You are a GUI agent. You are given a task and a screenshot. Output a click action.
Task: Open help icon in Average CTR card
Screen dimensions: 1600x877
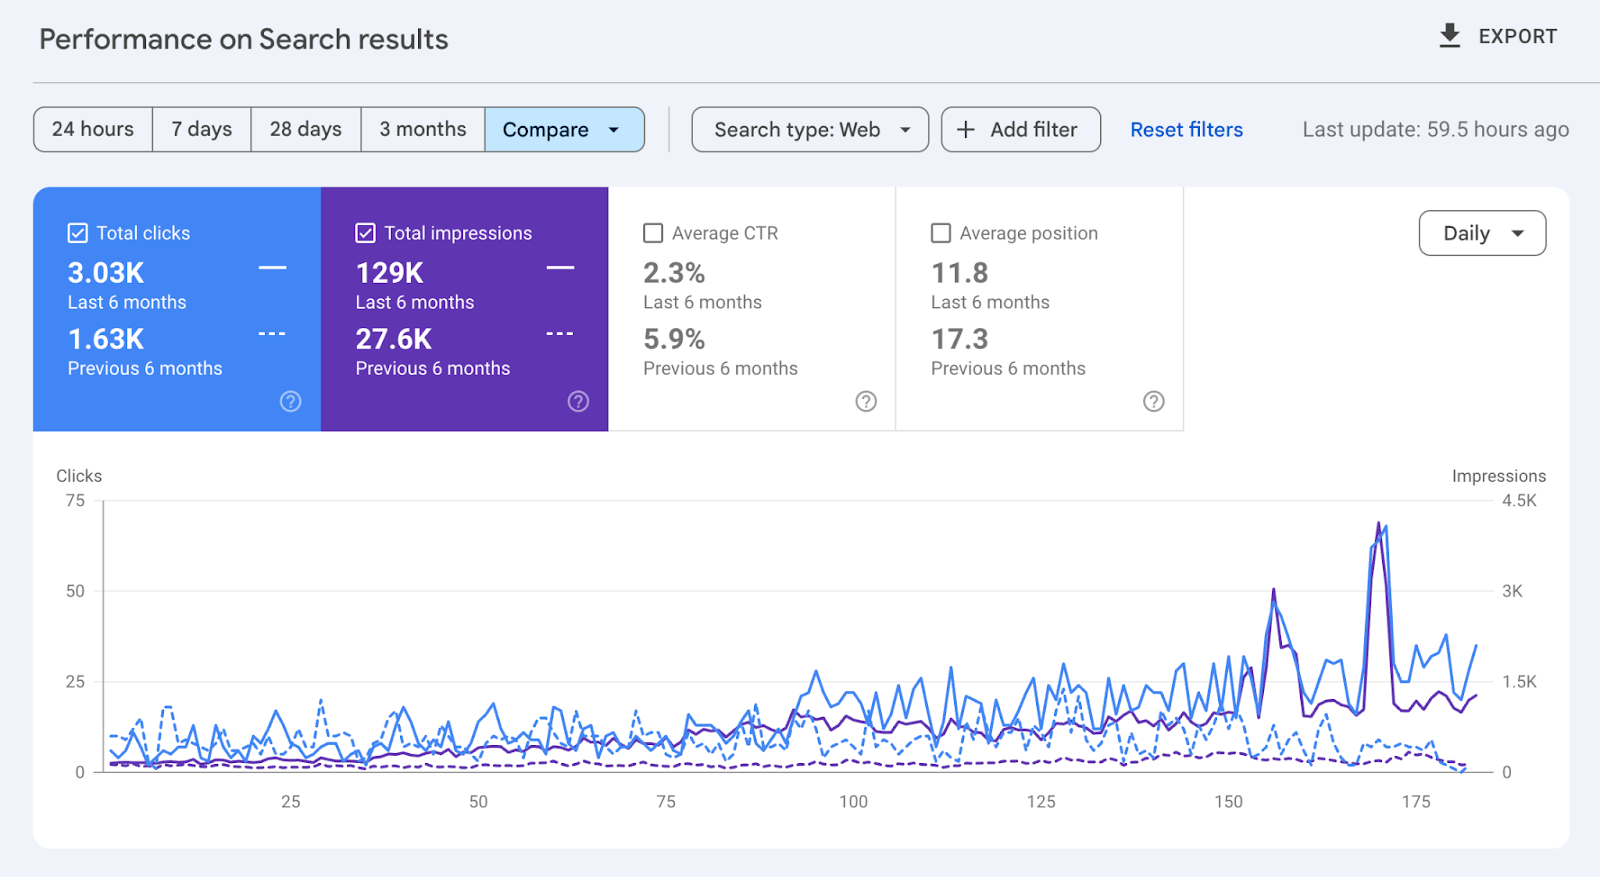click(x=866, y=401)
